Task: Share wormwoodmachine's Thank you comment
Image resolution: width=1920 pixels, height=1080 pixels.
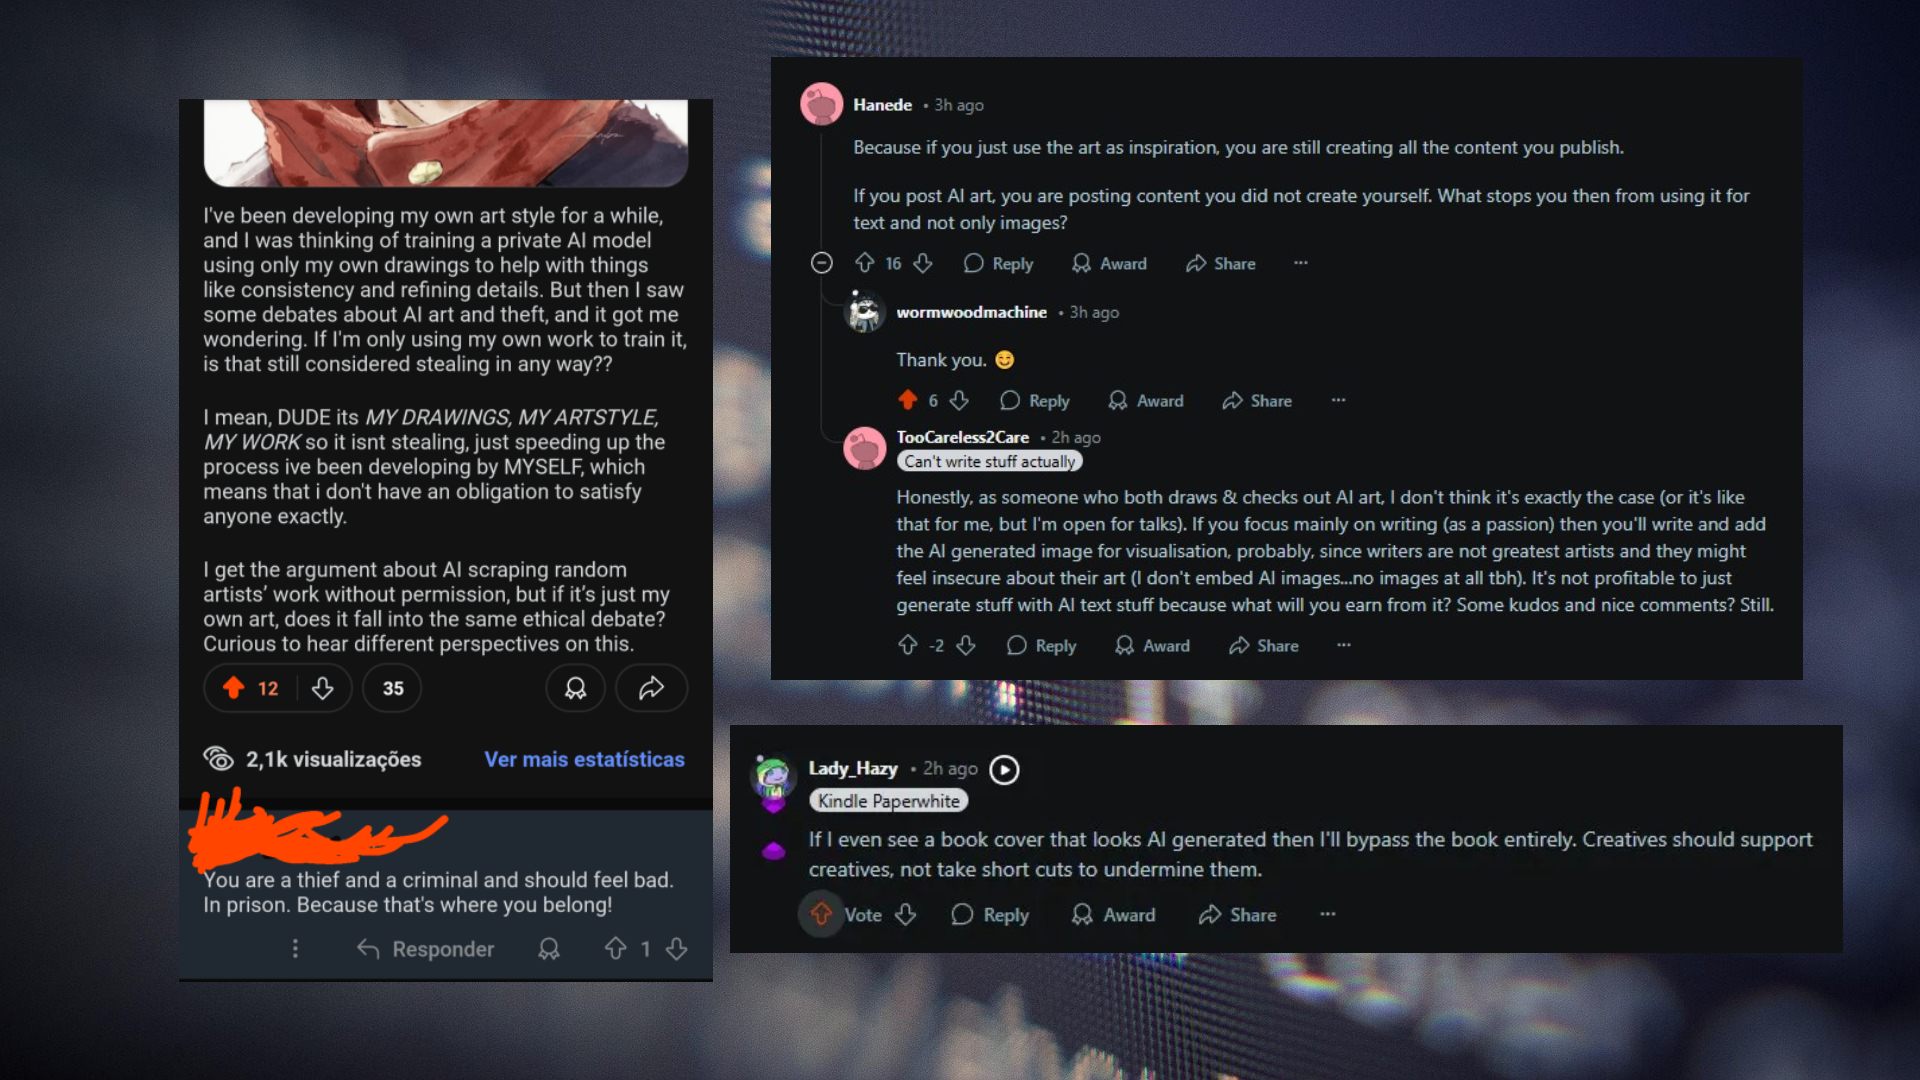Action: point(1257,400)
